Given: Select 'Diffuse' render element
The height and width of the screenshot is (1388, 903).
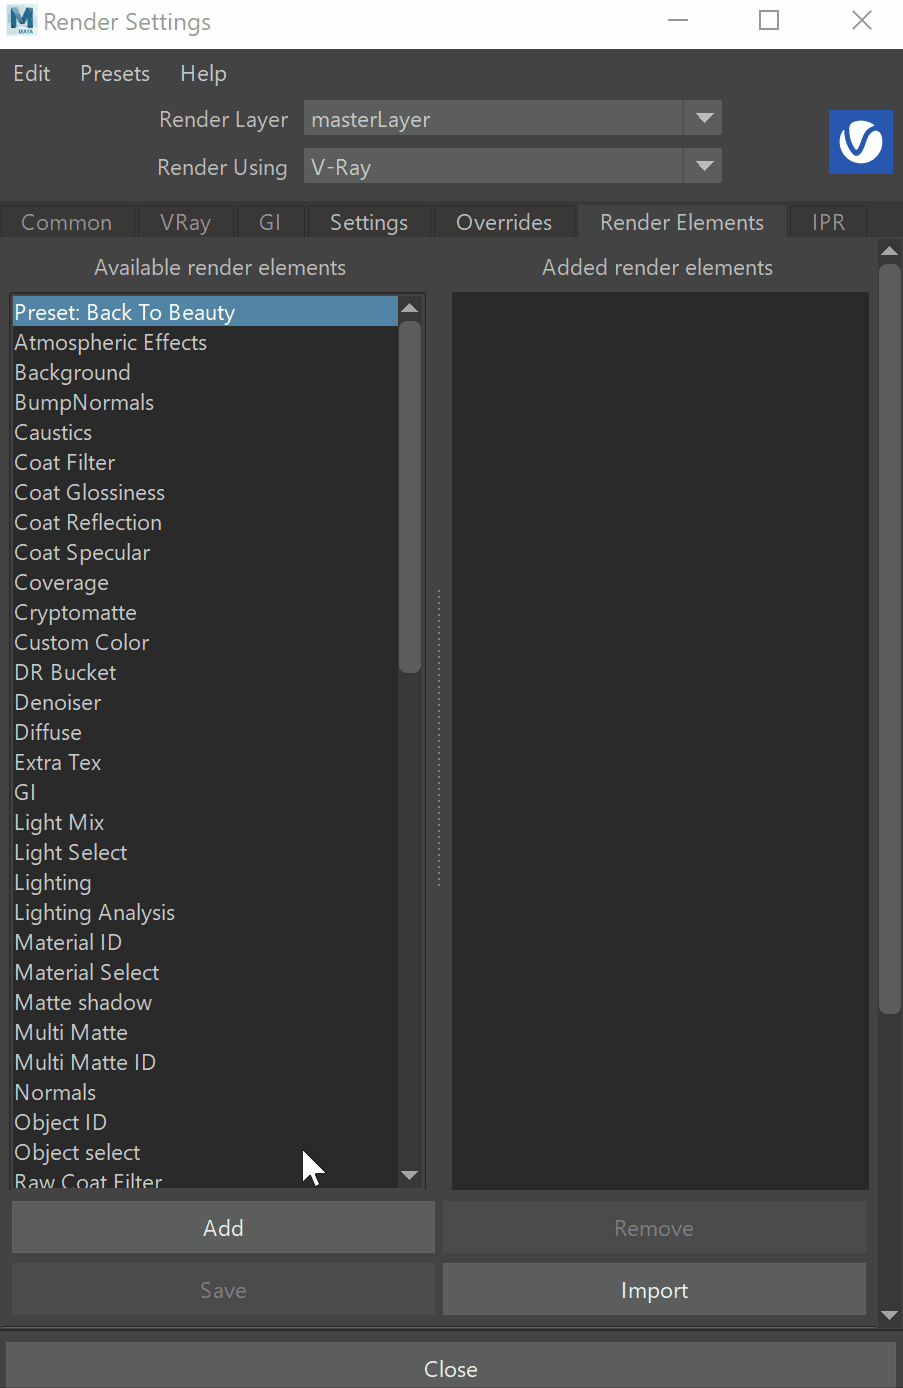Looking at the screenshot, I should click(205, 732).
